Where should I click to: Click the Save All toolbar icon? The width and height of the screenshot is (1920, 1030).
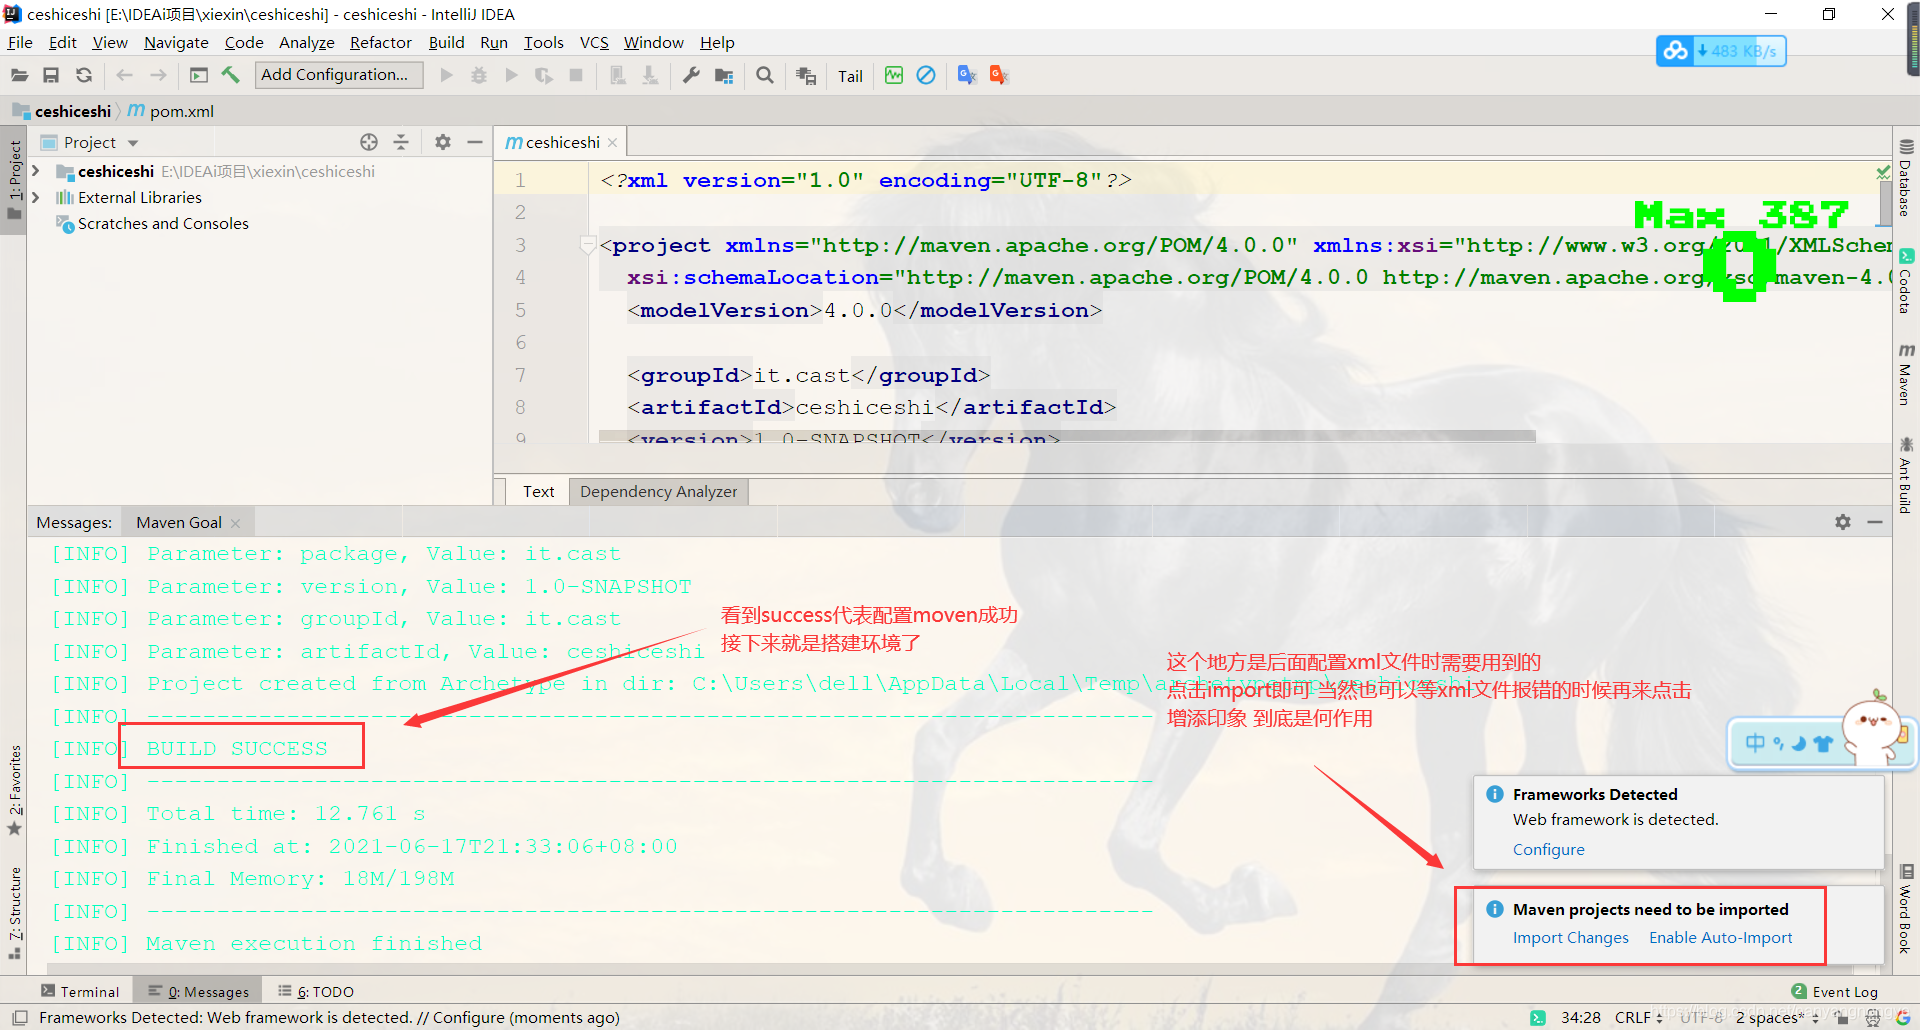click(51, 75)
